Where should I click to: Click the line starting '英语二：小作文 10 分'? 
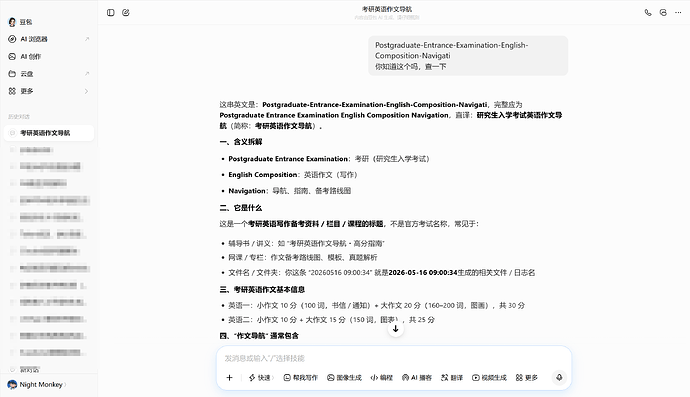click(x=331, y=320)
